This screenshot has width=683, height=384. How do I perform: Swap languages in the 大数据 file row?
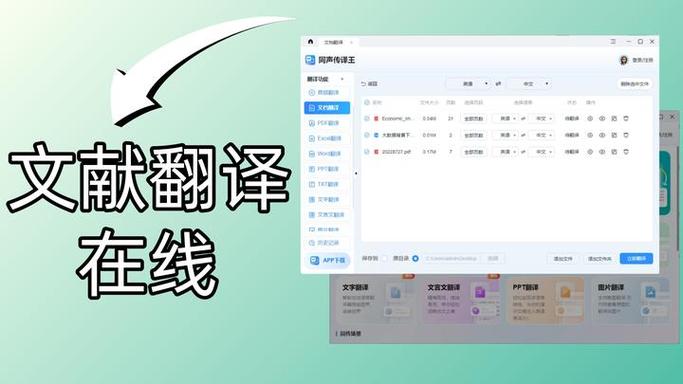pos(523,135)
